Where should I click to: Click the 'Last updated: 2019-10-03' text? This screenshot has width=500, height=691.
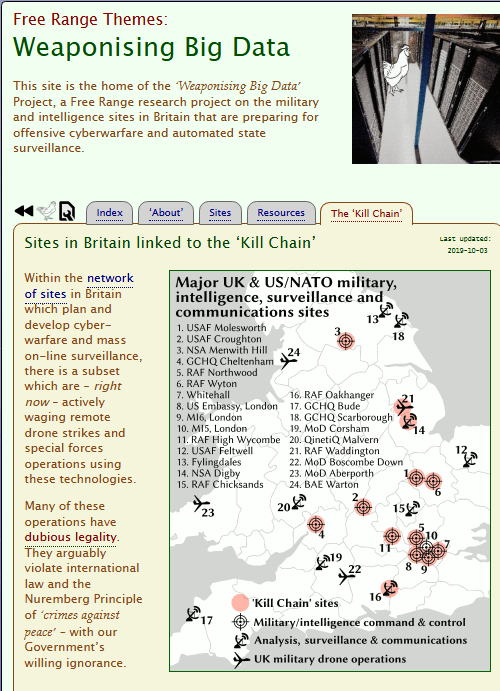coord(465,245)
